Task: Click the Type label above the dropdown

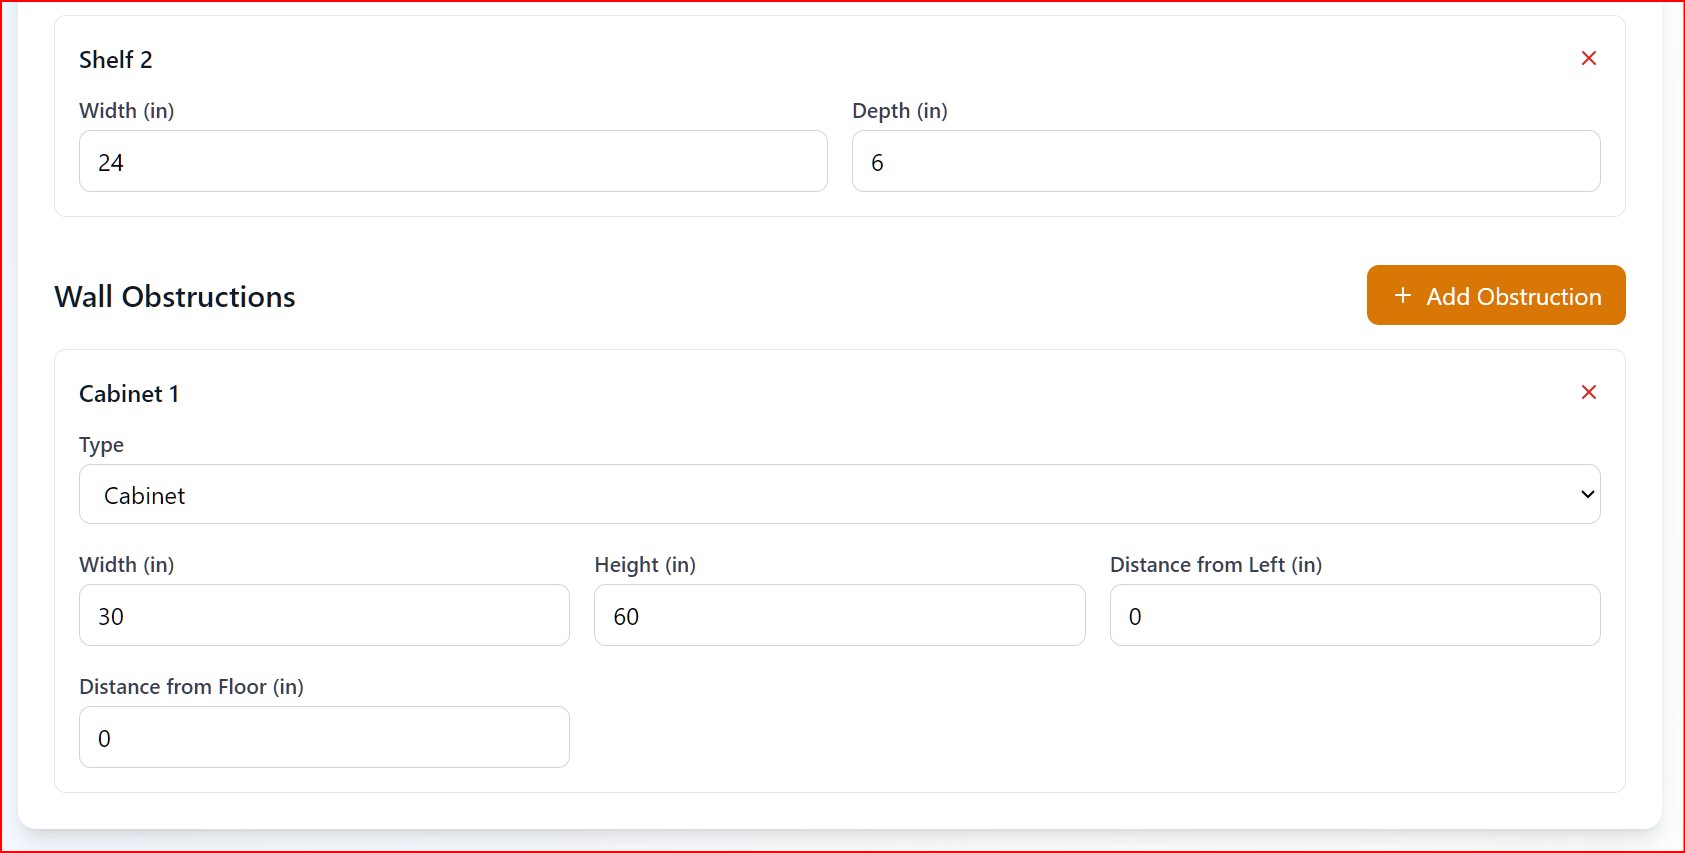Action: click(x=101, y=445)
